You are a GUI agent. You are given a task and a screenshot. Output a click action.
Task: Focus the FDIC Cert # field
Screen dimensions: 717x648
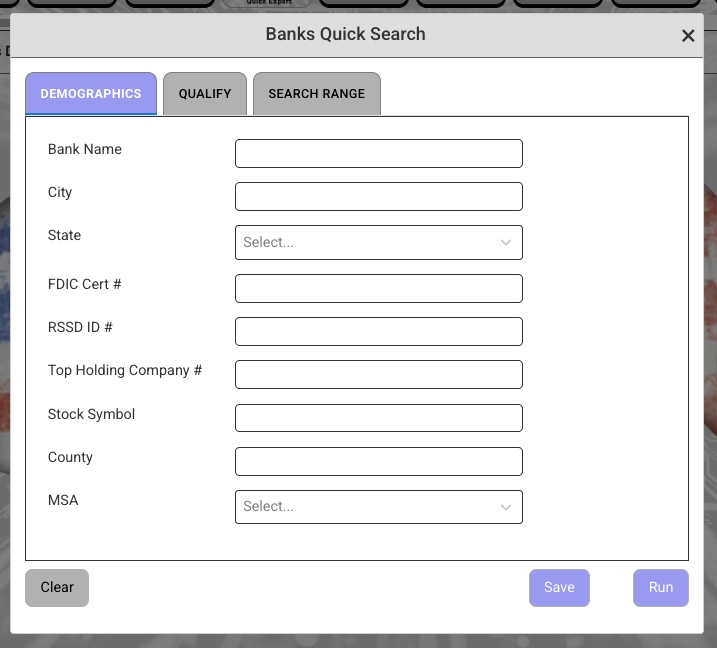[379, 288]
